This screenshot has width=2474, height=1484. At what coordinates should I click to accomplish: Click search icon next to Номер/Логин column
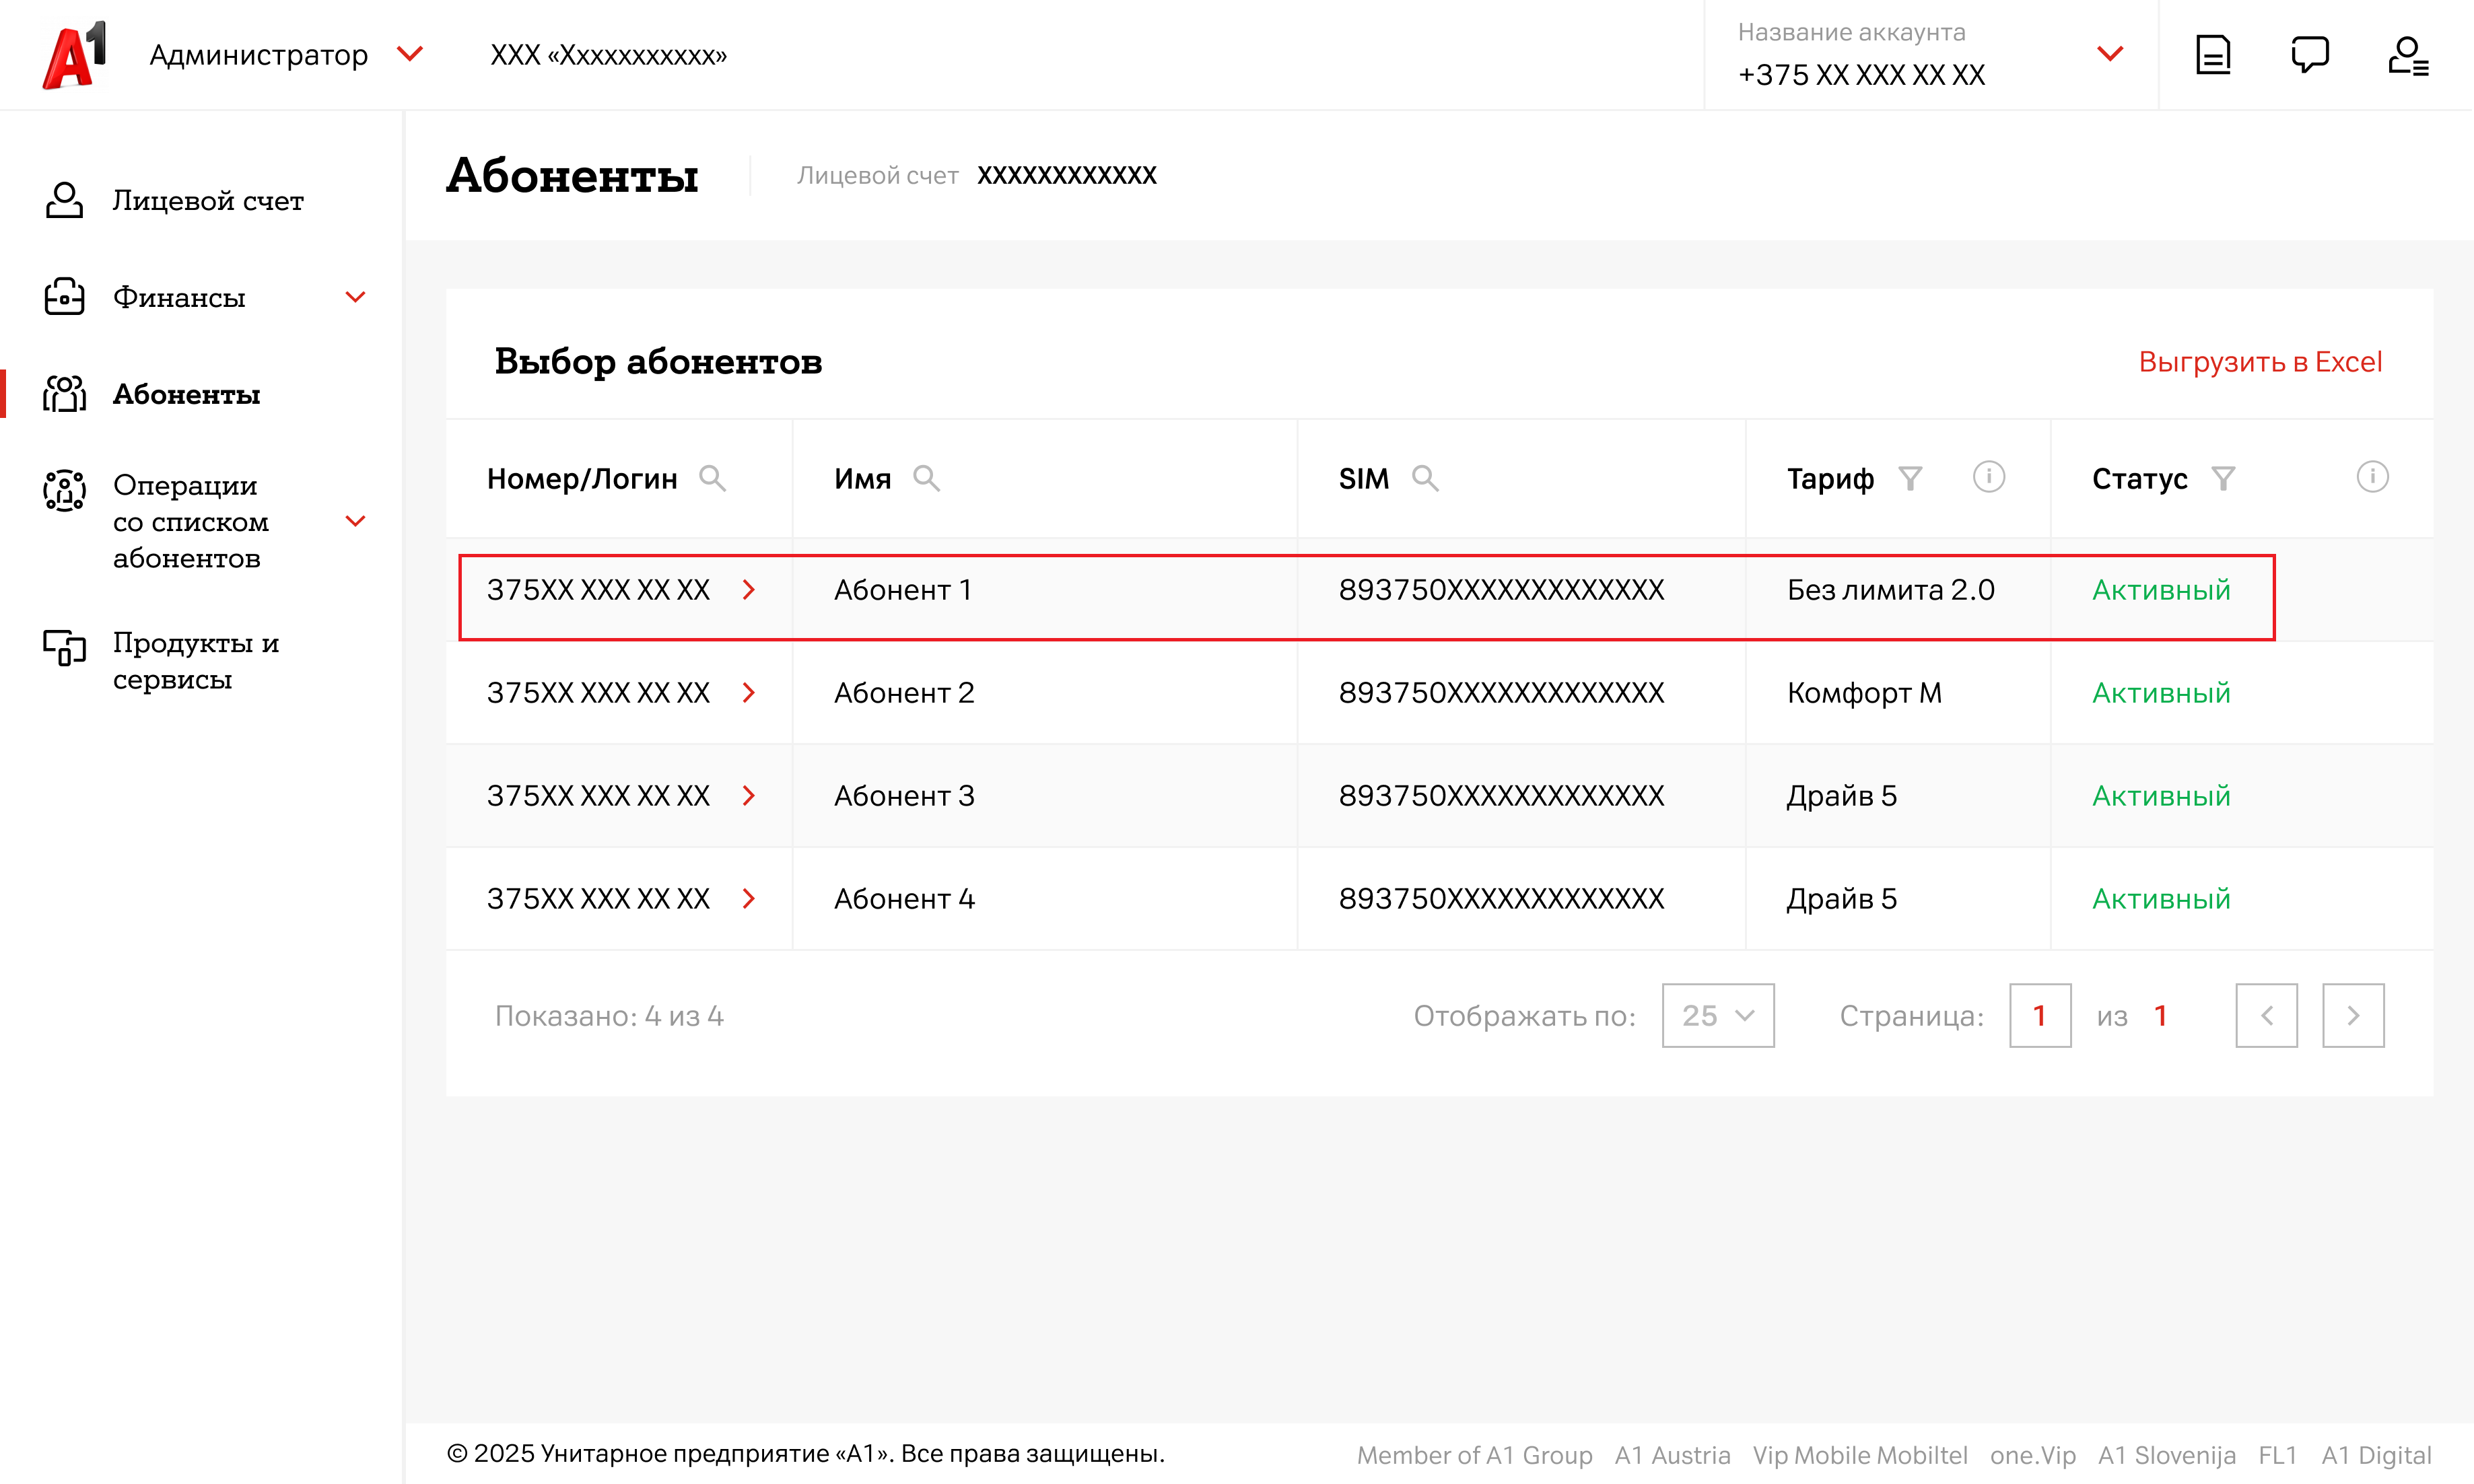(x=712, y=478)
